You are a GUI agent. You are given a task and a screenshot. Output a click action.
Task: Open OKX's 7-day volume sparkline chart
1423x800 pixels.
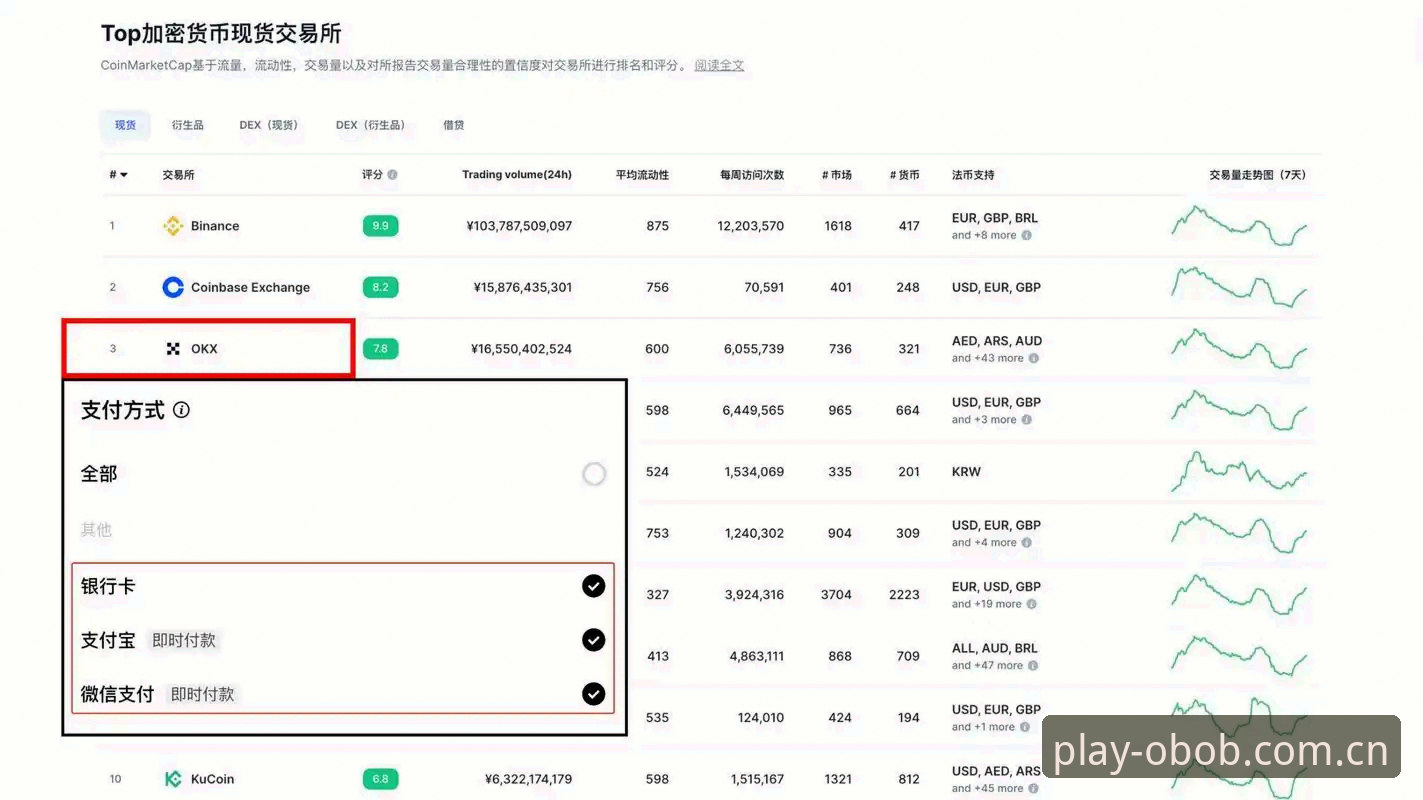coord(1239,349)
